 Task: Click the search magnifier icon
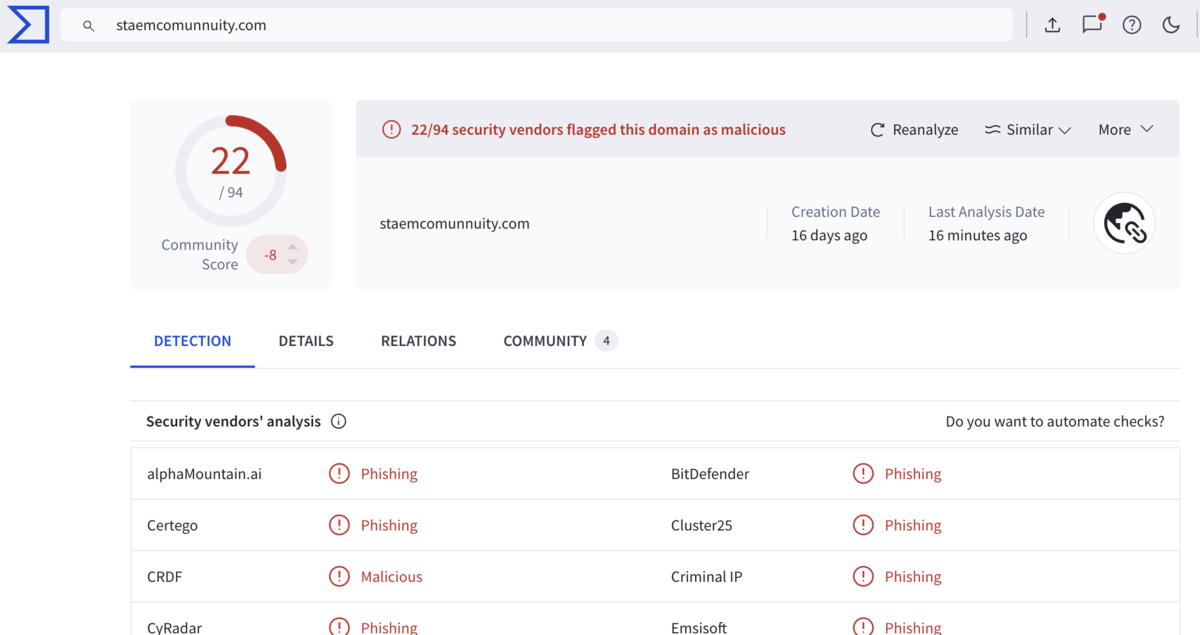[x=89, y=26]
